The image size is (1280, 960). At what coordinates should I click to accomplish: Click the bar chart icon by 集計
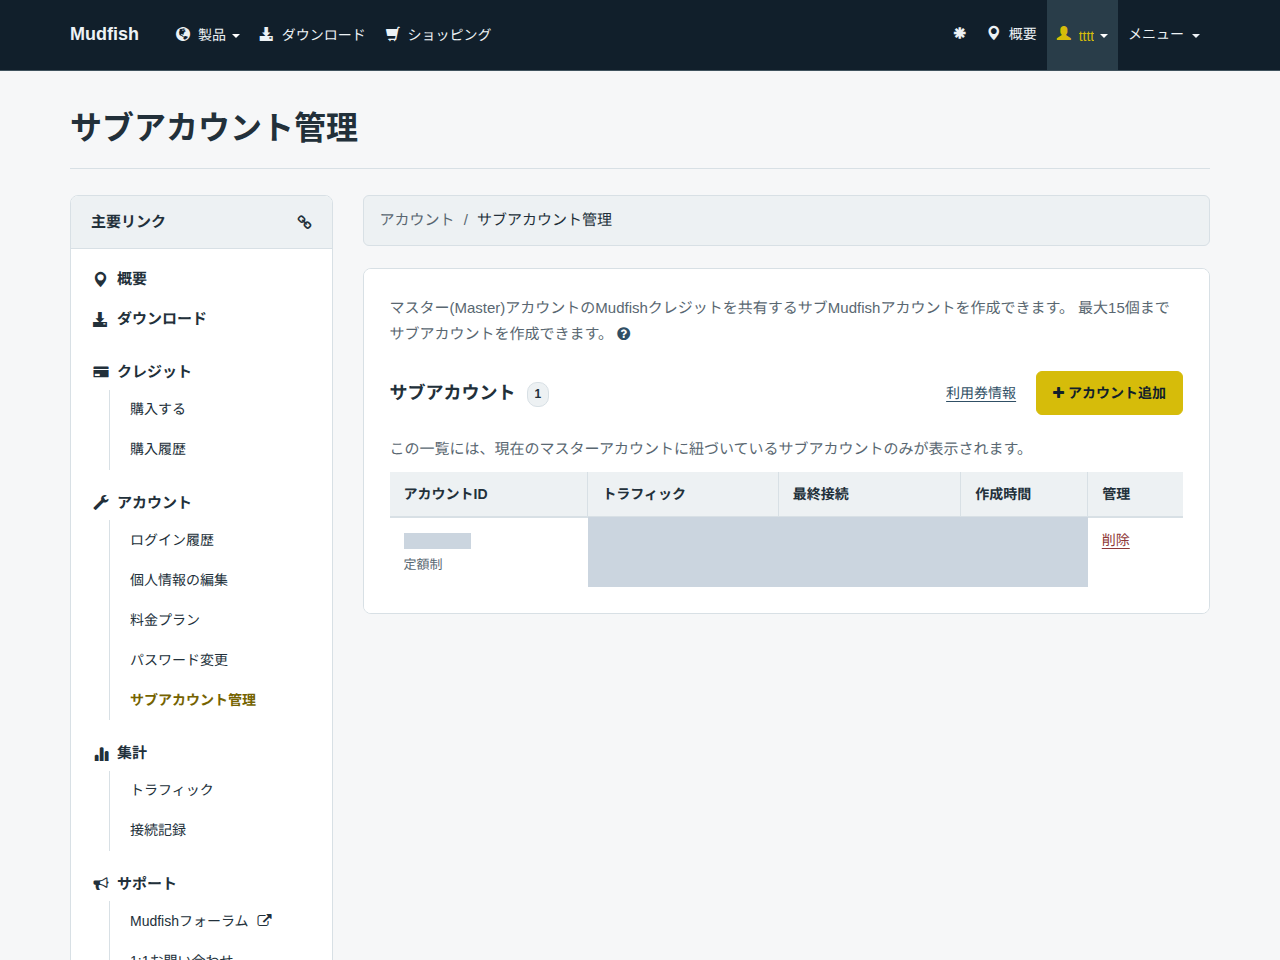click(101, 753)
